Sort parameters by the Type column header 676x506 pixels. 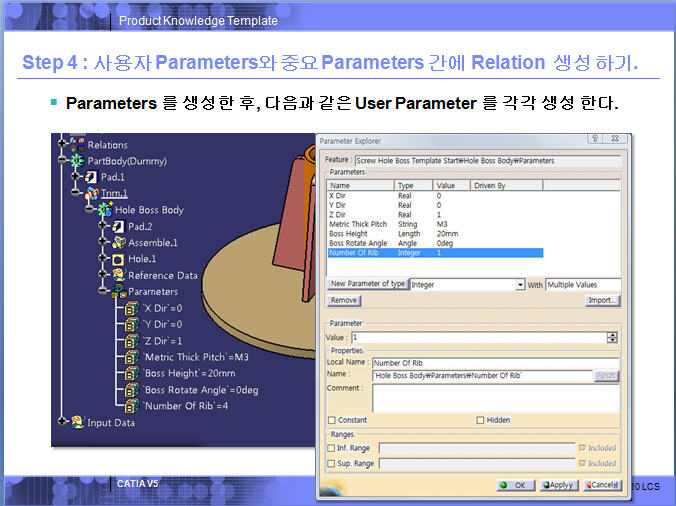tap(405, 185)
